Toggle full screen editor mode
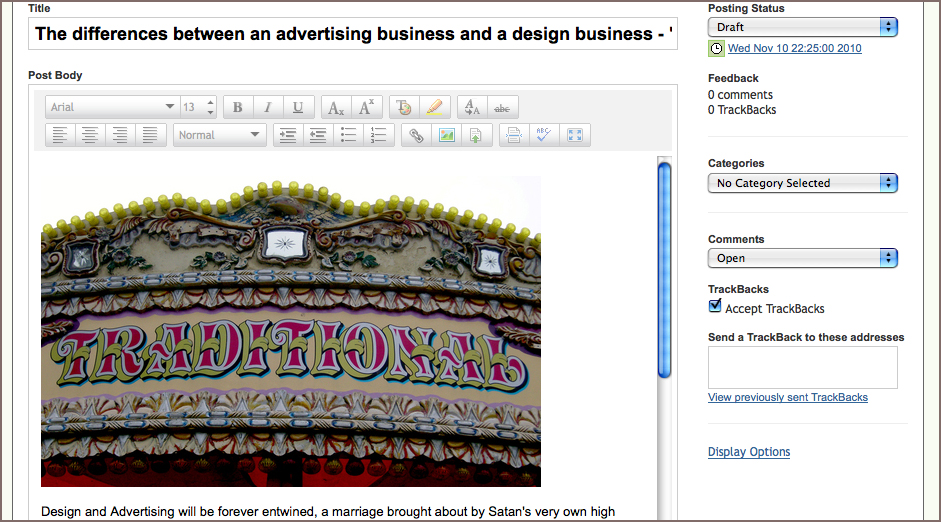This screenshot has height=522, width=941. 575,135
